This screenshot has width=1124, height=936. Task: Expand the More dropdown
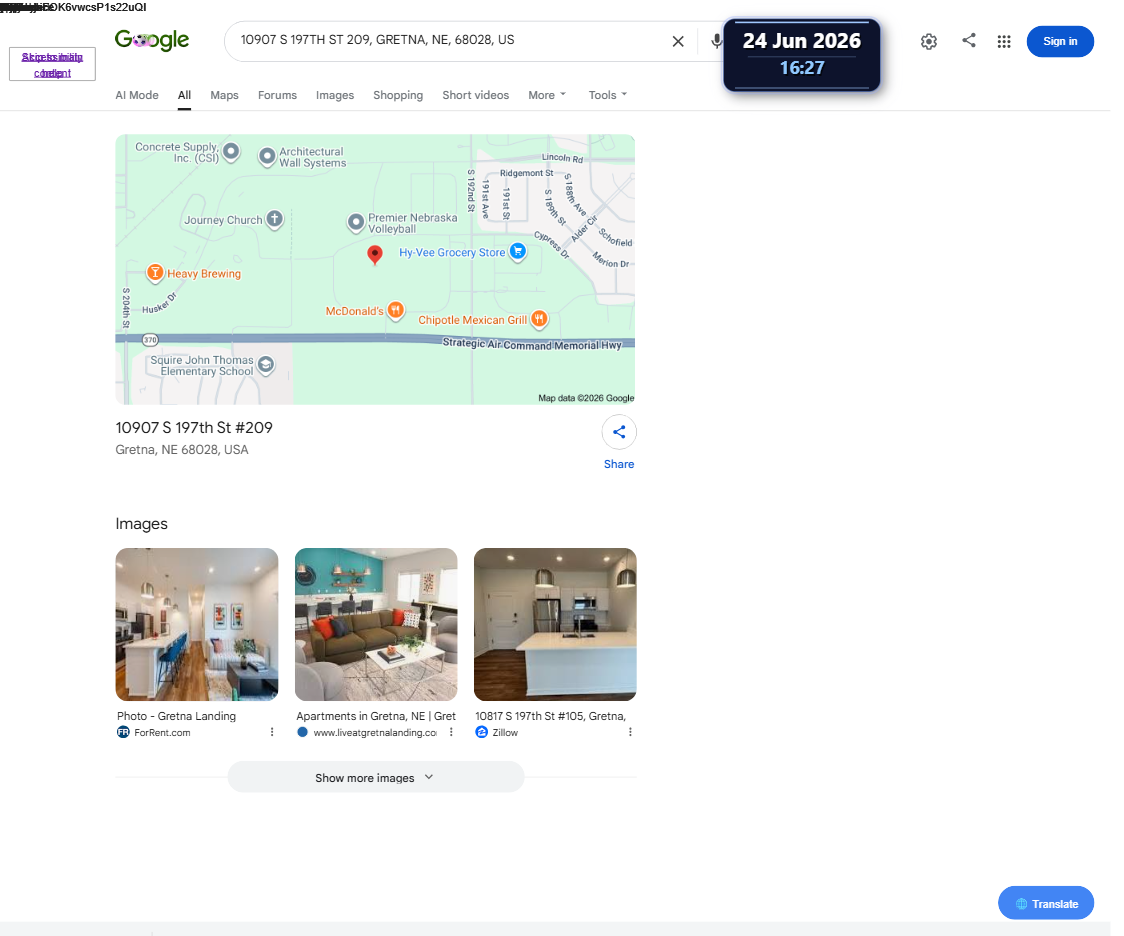click(547, 95)
